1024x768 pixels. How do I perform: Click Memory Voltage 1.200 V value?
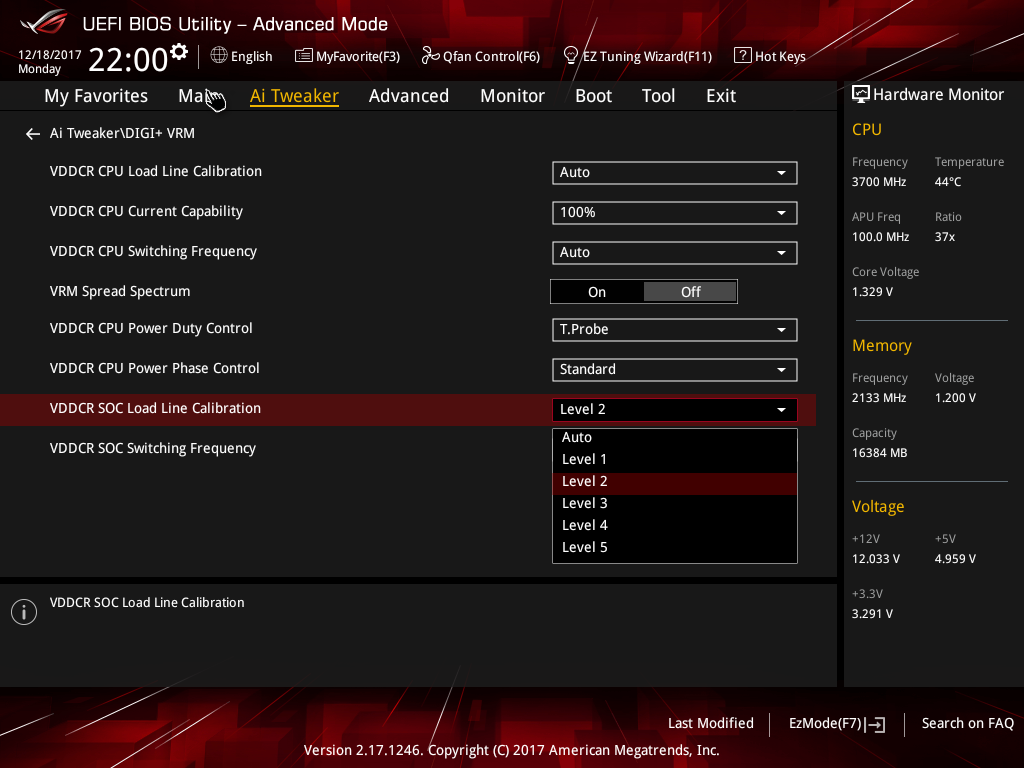pyautogui.click(x=955, y=398)
